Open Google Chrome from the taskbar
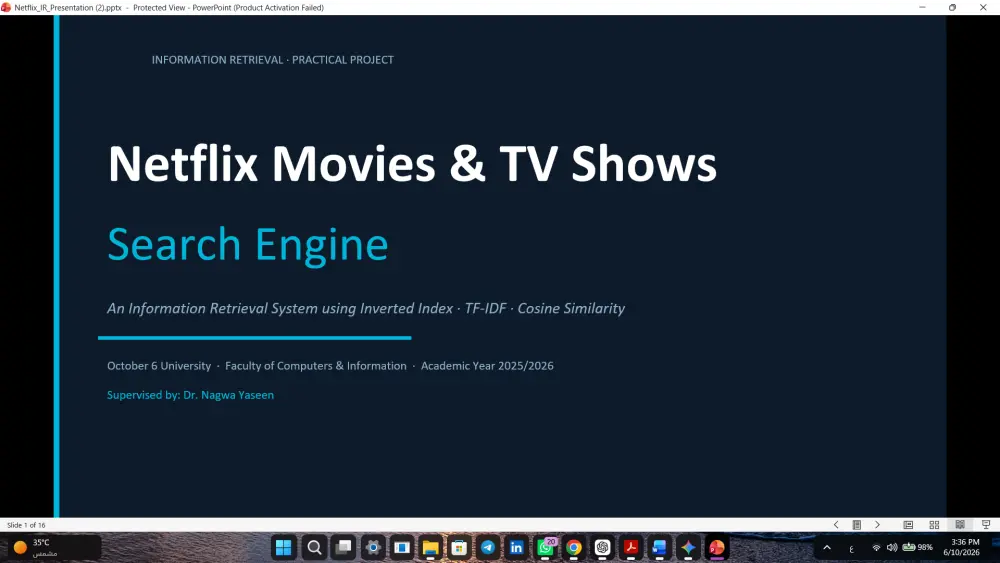The image size is (1000, 563). tap(574, 547)
